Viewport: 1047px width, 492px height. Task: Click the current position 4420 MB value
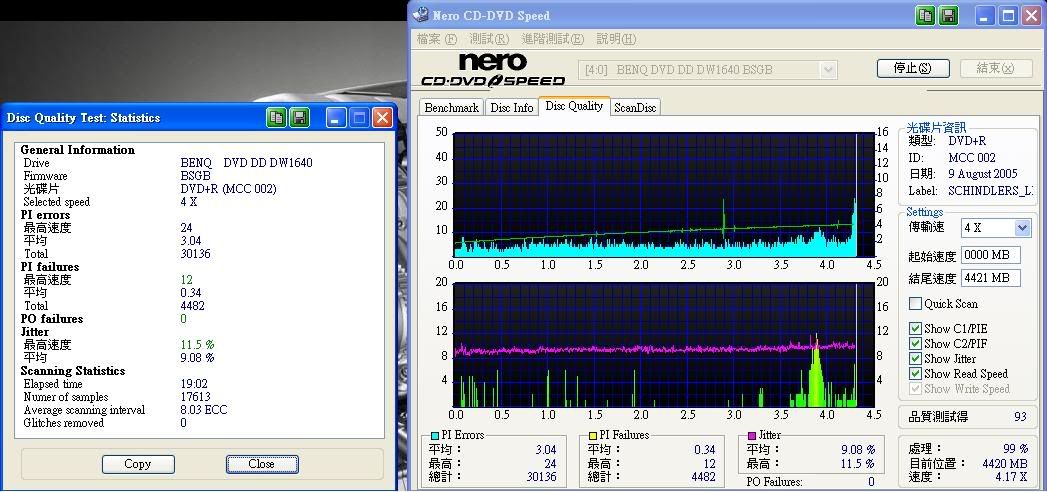1005,463
